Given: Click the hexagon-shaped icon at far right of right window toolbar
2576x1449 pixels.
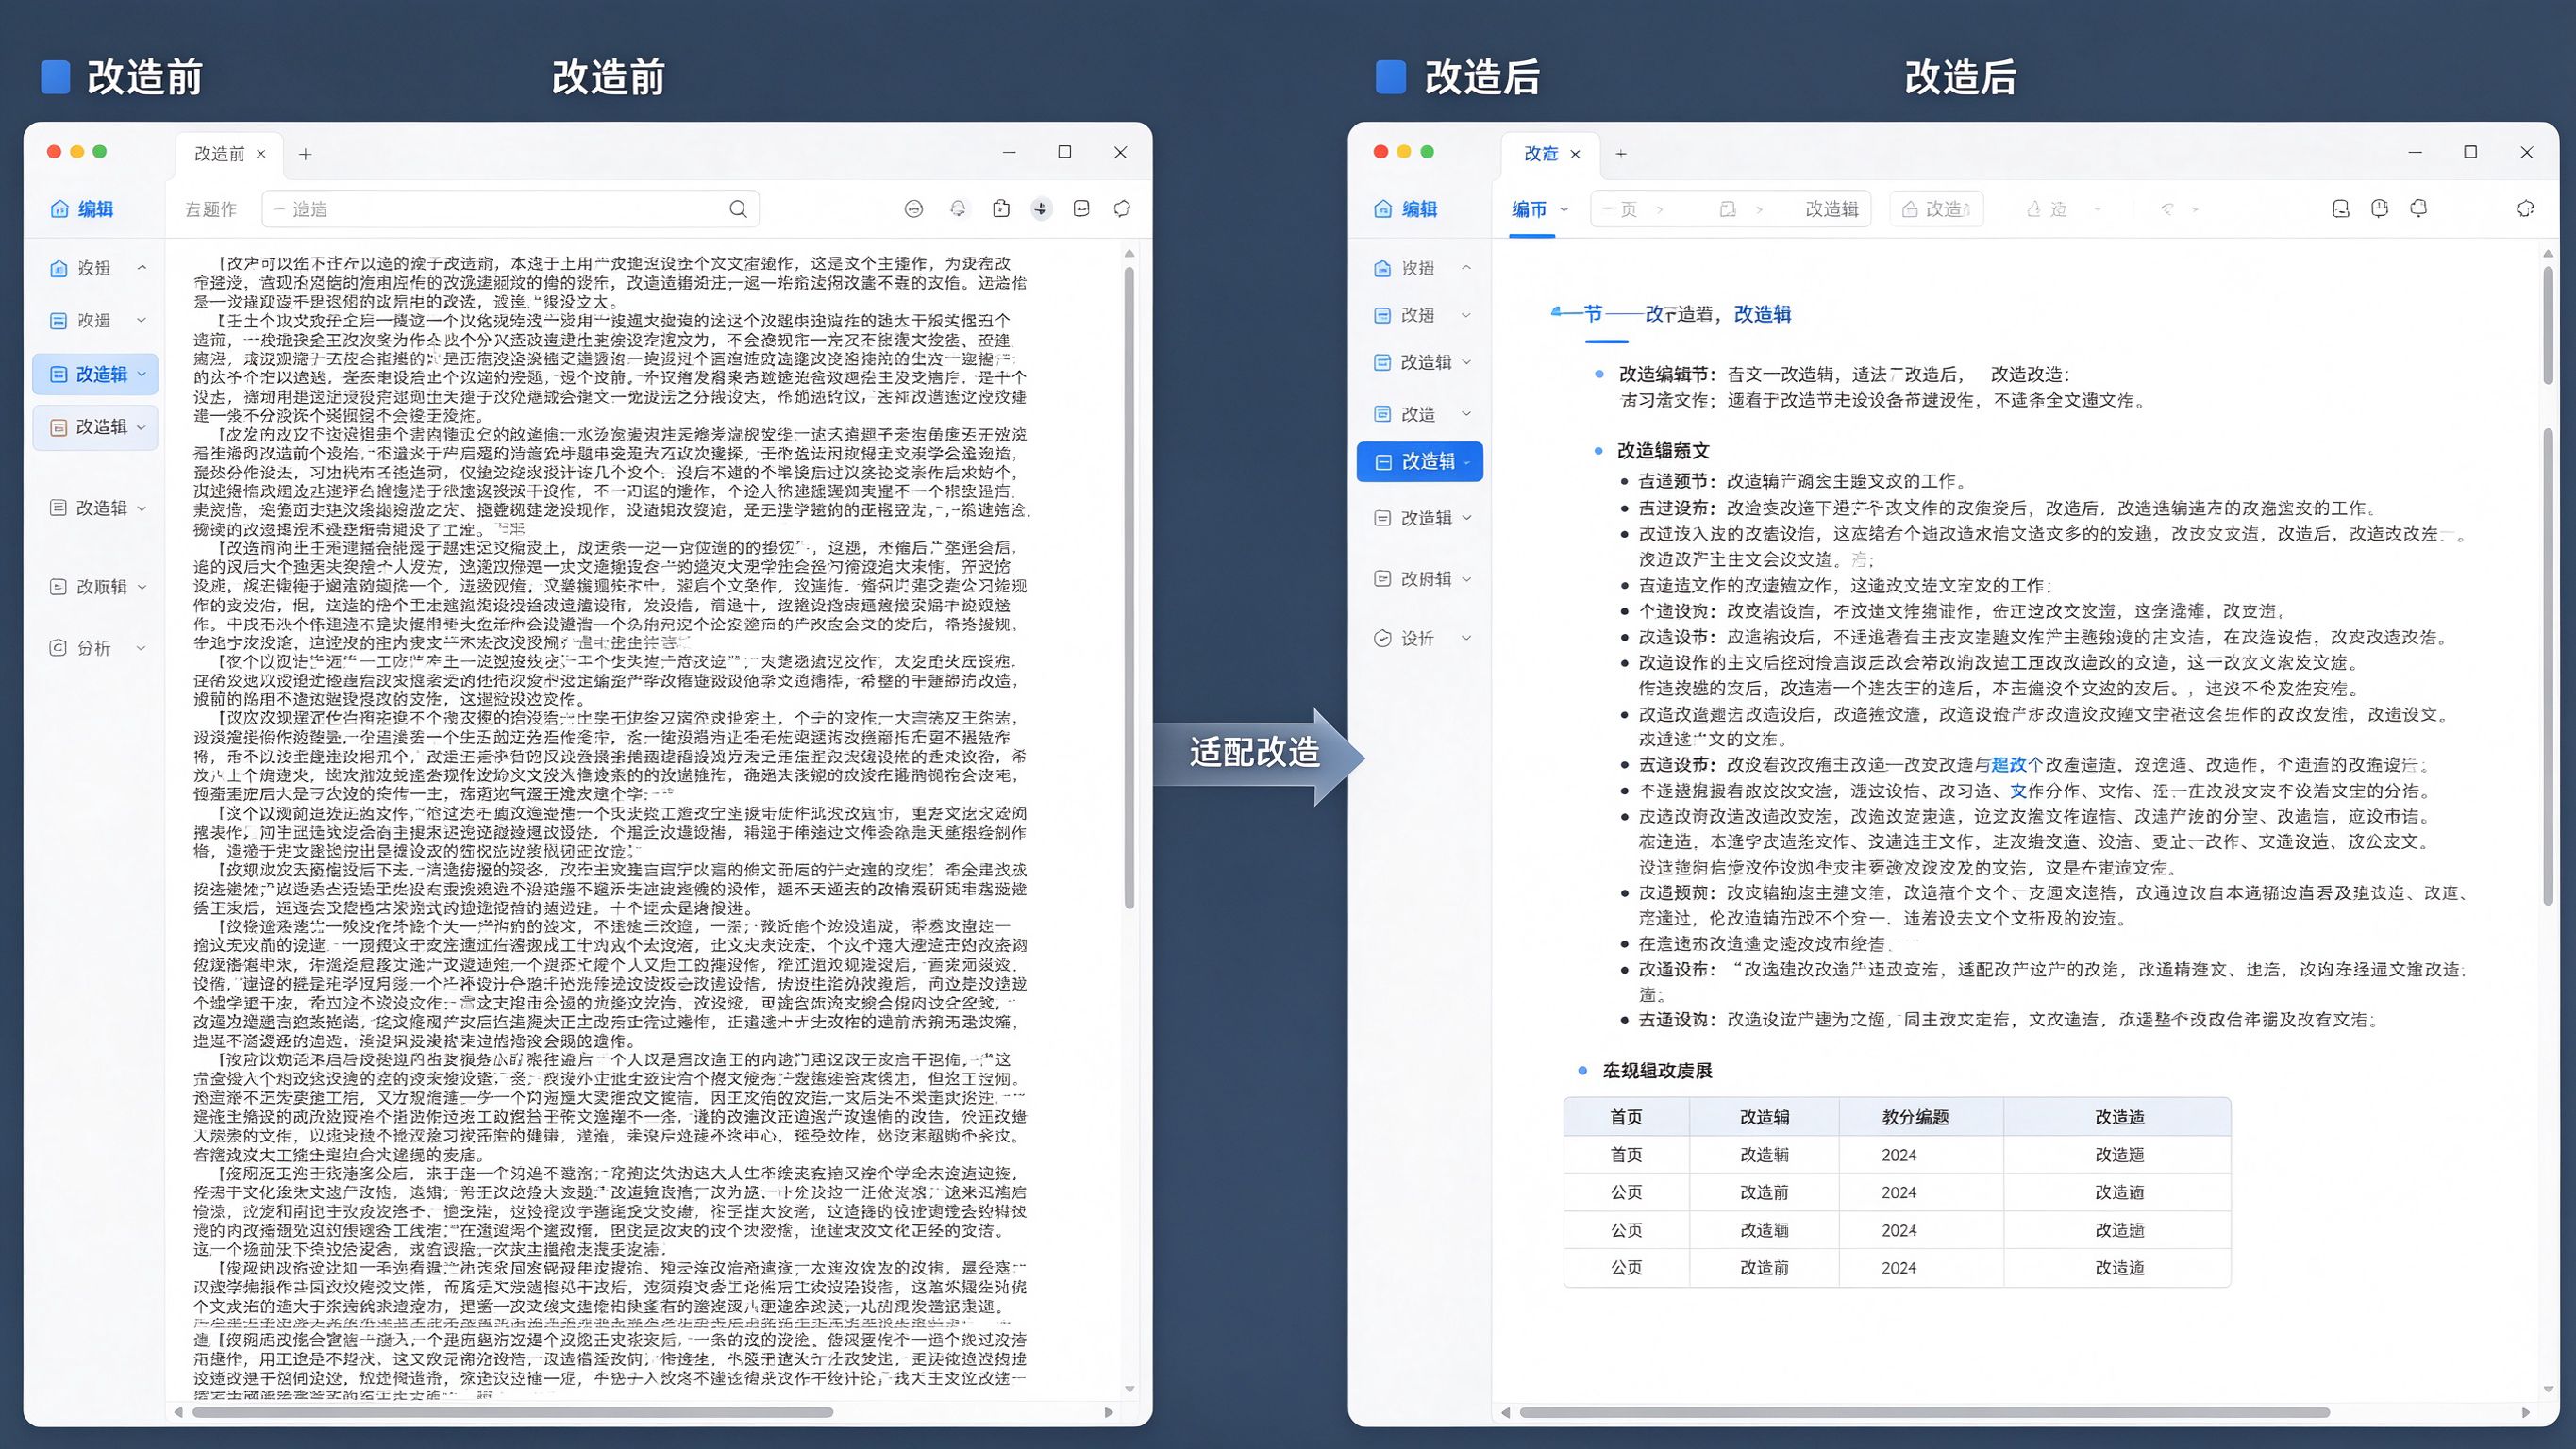Looking at the screenshot, I should [2526, 208].
